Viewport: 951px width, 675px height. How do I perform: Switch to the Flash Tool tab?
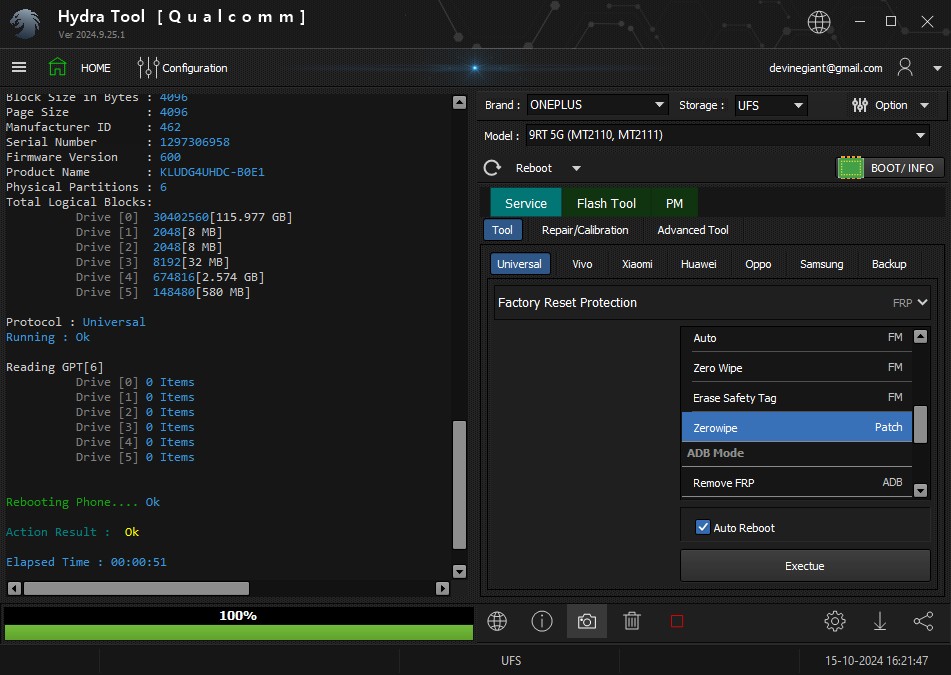606,203
